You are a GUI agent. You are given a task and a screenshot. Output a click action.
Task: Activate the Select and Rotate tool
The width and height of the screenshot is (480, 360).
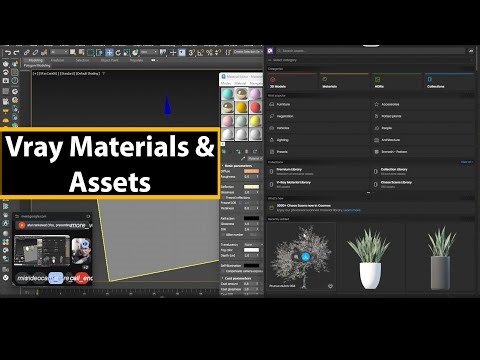coord(118,52)
